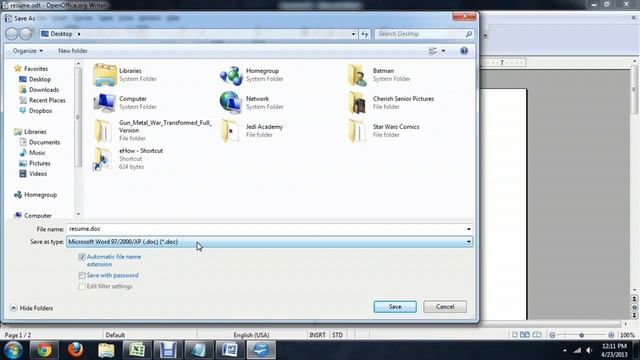Launch Firefox from the taskbar
This screenshot has height=360, width=640.
click(75, 350)
